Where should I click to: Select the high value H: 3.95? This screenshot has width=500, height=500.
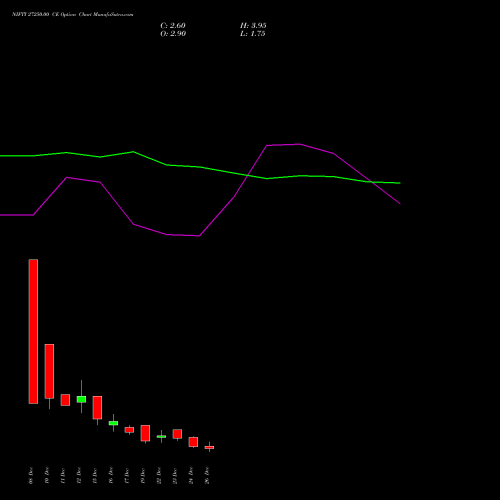click(x=253, y=26)
